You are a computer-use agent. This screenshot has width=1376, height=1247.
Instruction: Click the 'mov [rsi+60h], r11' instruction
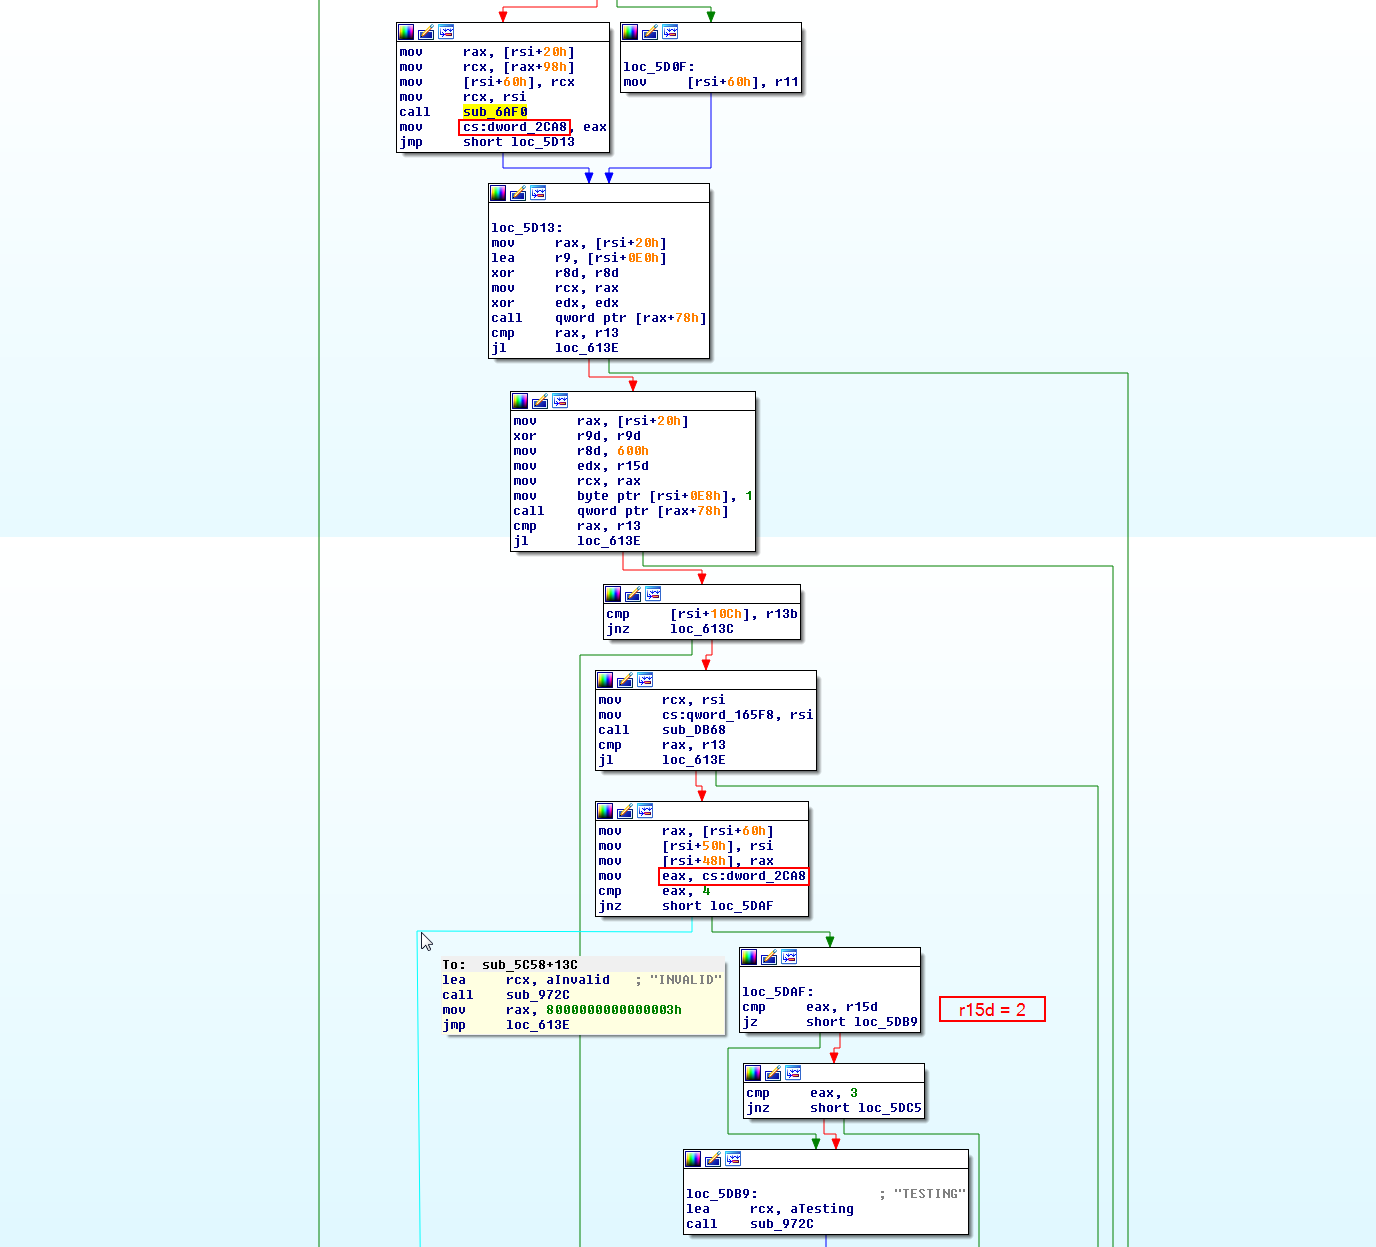click(x=711, y=82)
